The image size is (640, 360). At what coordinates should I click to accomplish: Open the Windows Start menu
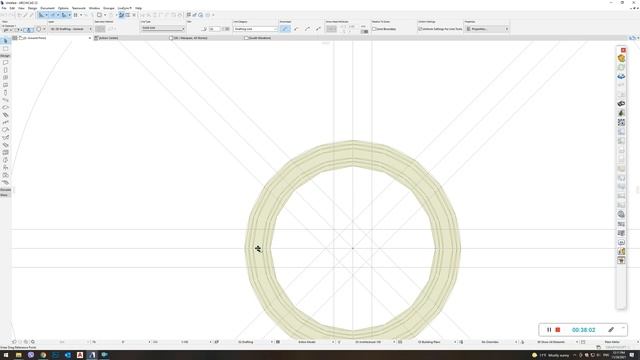(x=6, y=356)
